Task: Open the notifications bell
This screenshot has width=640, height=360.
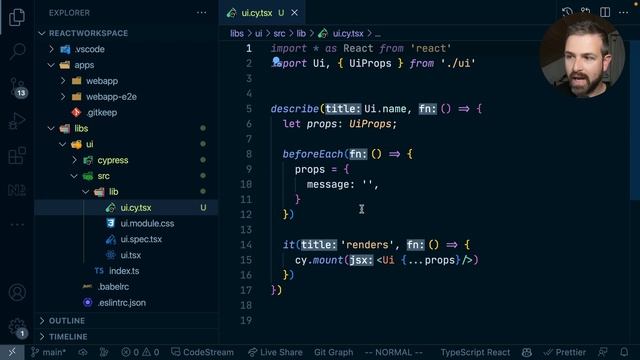Action: click(624, 352)
